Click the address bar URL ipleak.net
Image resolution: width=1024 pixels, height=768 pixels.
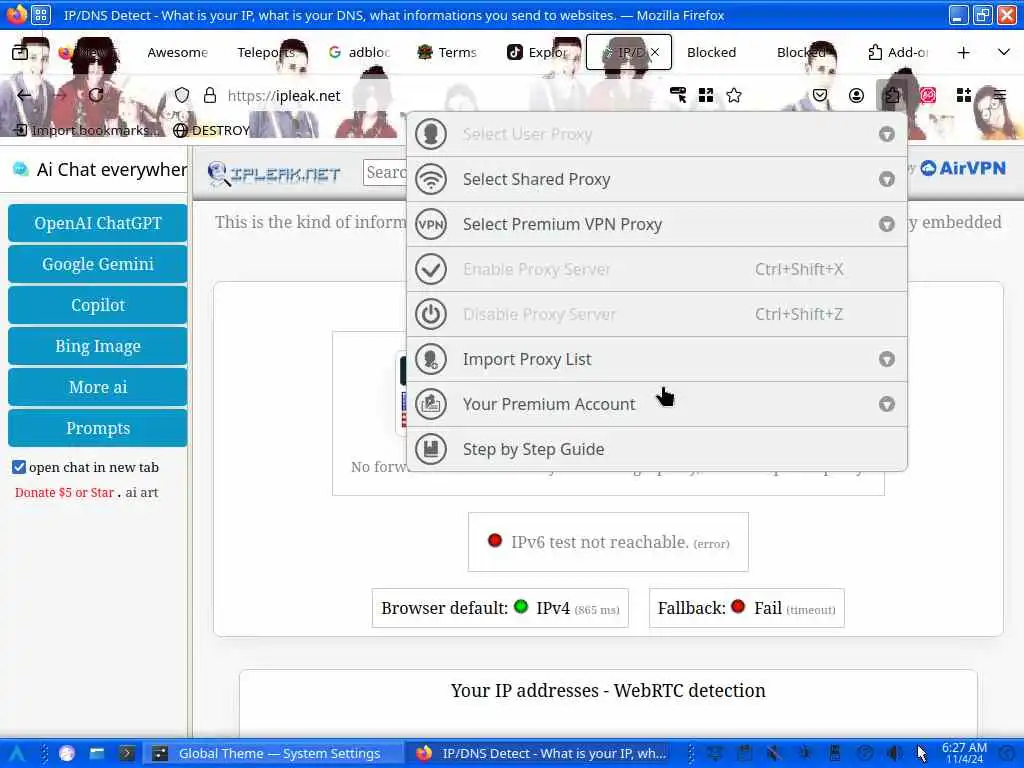click(x=284, y=95)
